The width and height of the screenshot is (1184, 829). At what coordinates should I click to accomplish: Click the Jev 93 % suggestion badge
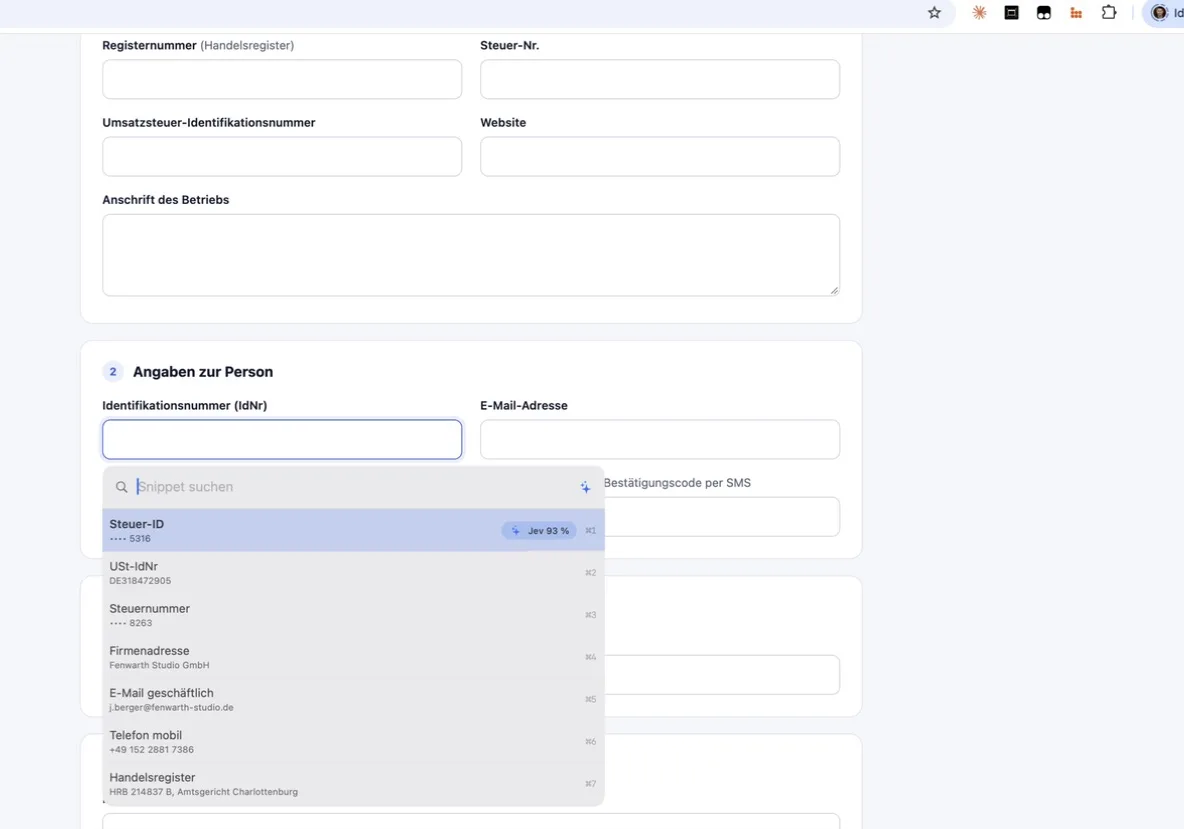pyautogui.click(x=539, y=531)
